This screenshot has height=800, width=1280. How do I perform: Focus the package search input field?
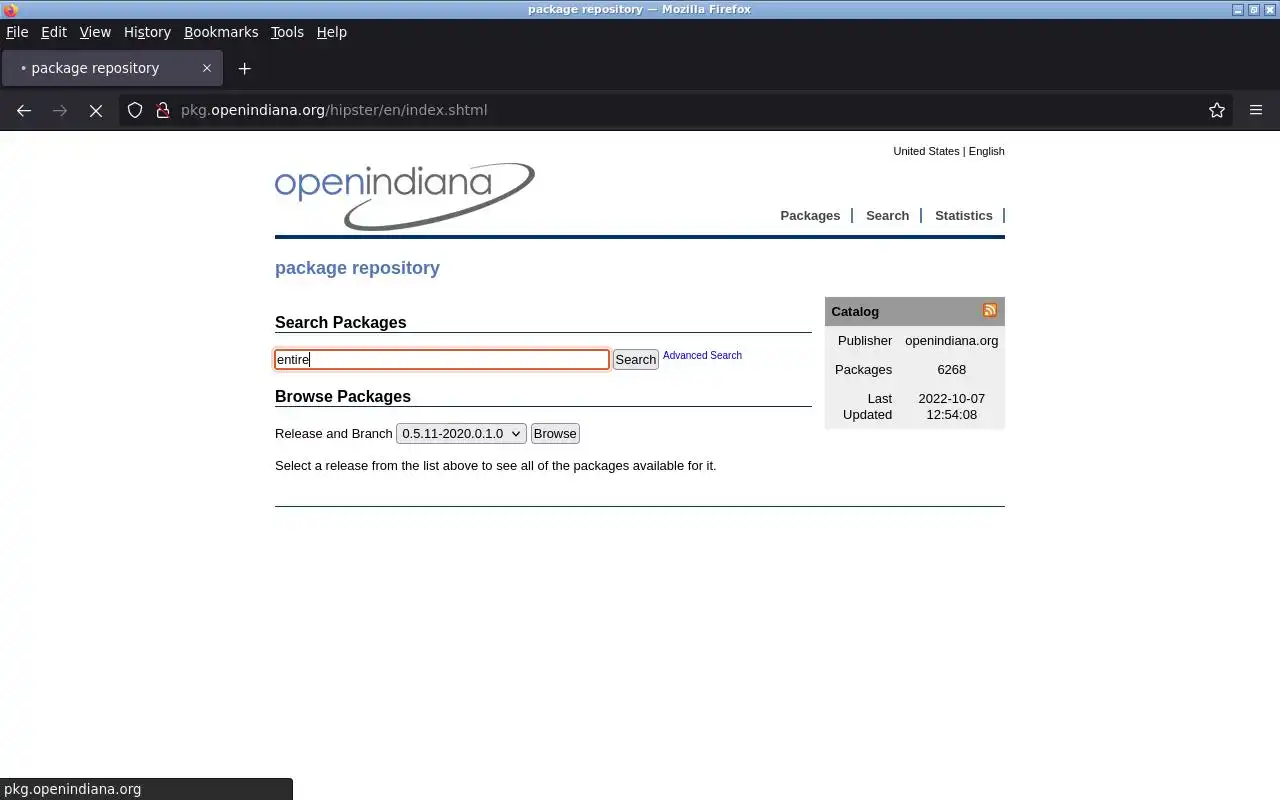(442, 359)
